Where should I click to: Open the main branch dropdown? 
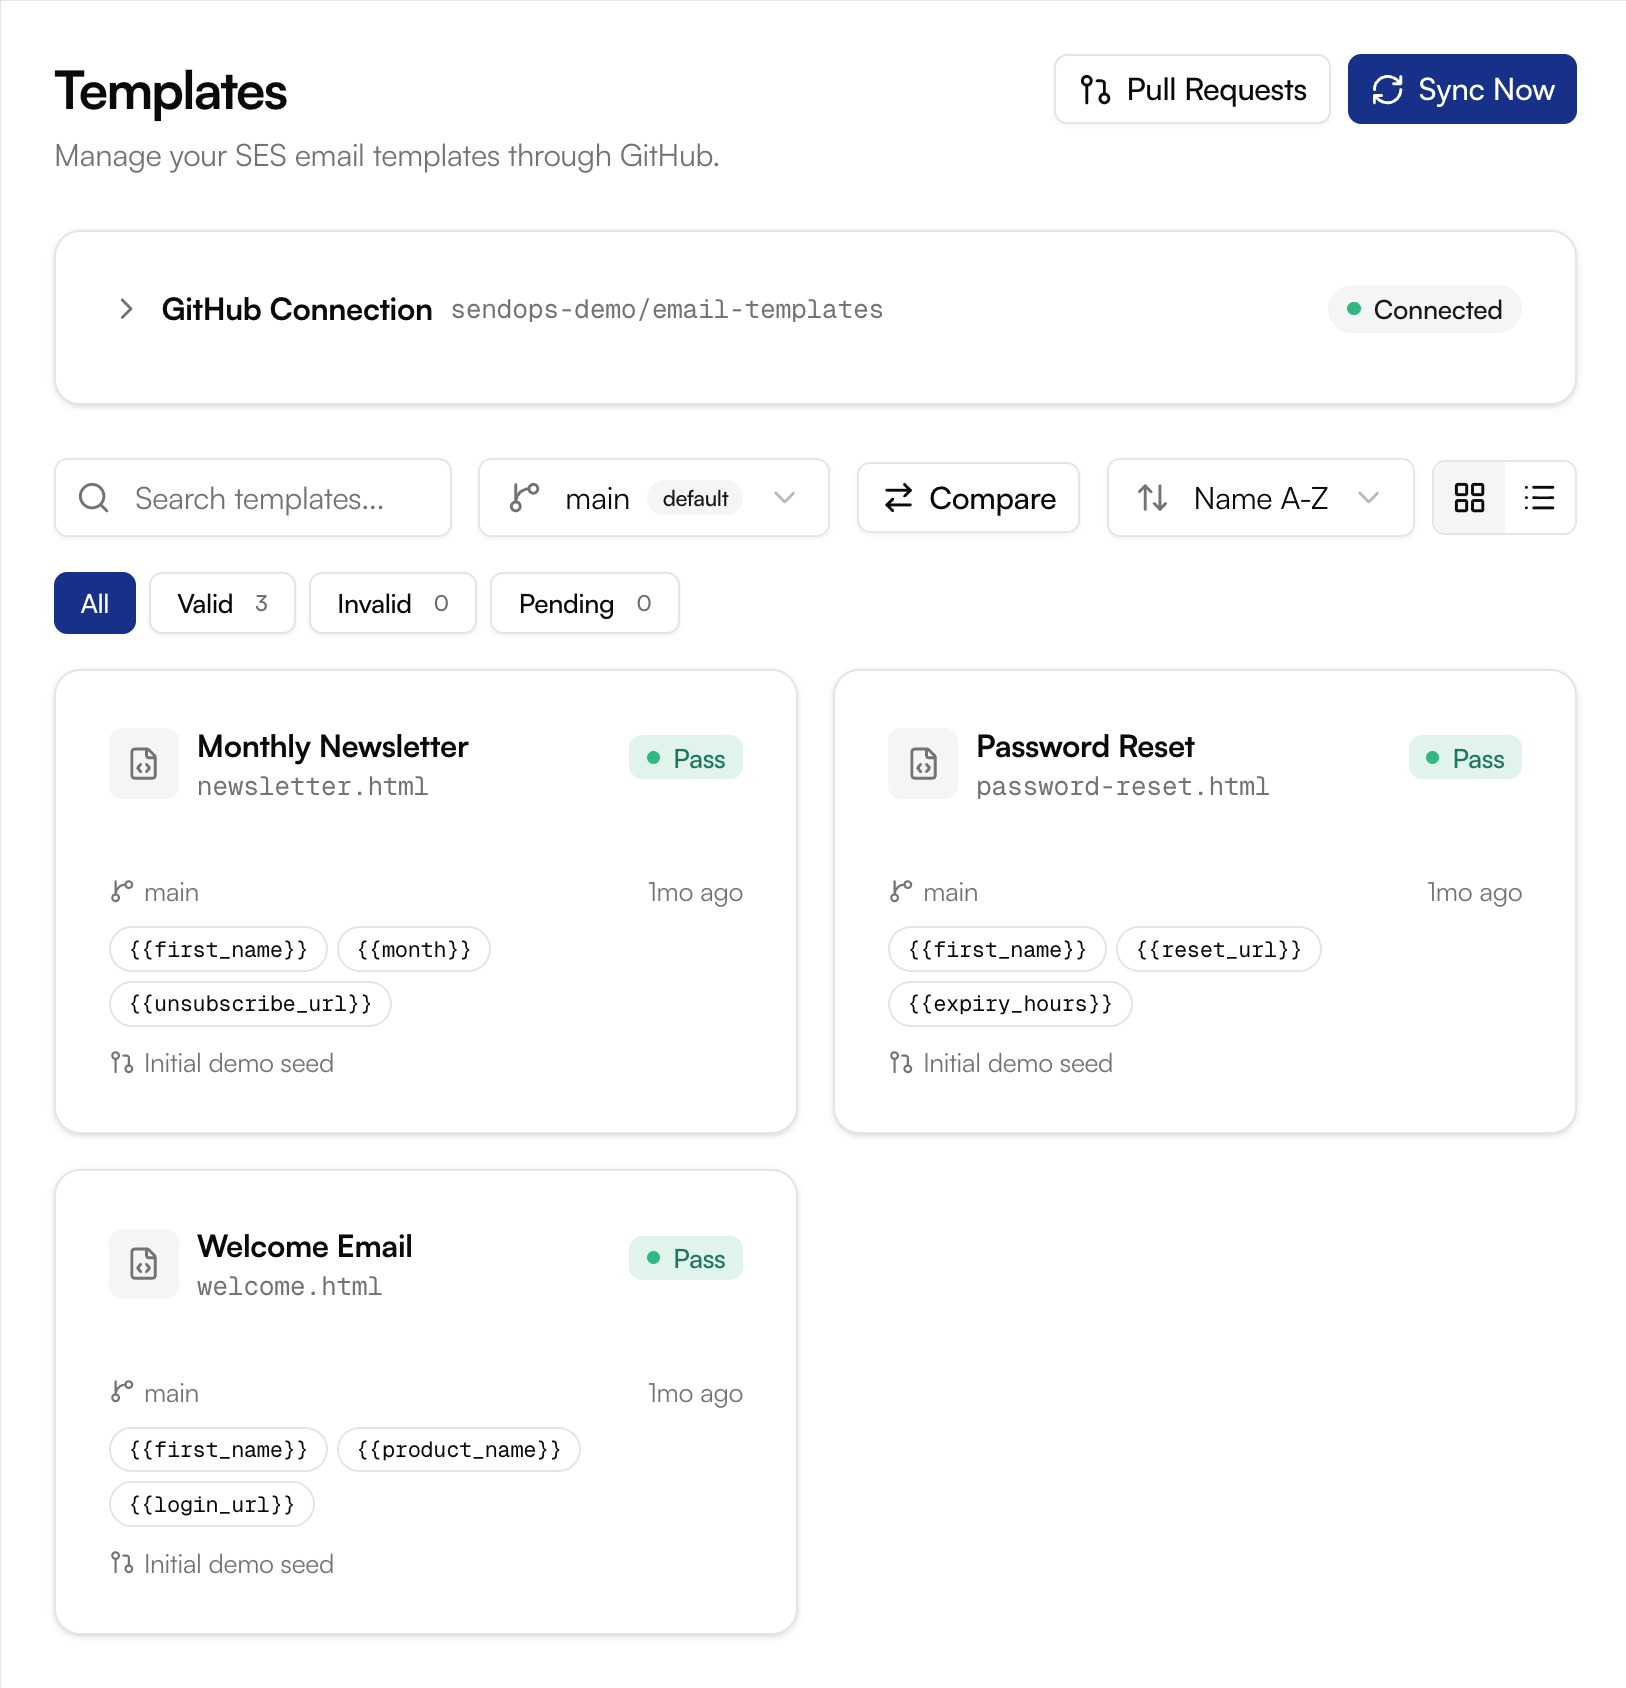(653, 498)
